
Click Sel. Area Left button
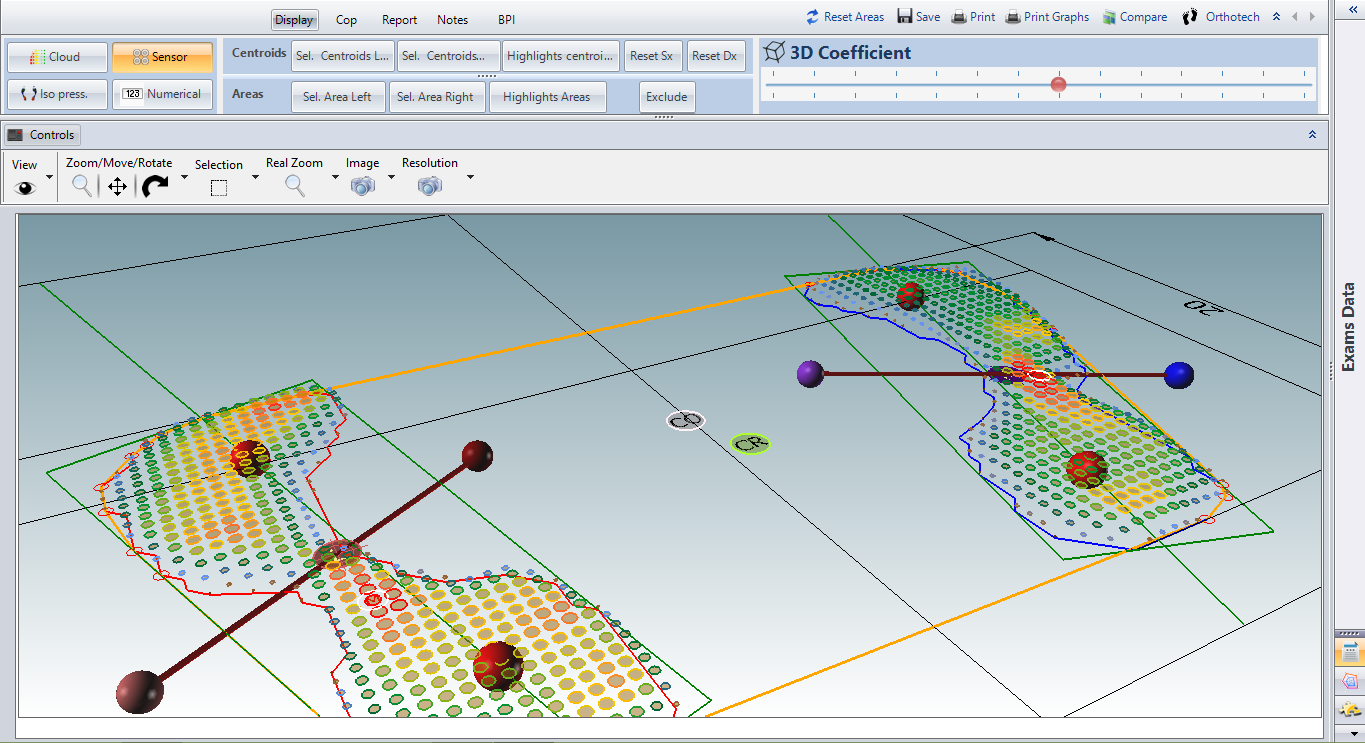tap(338, 97)
